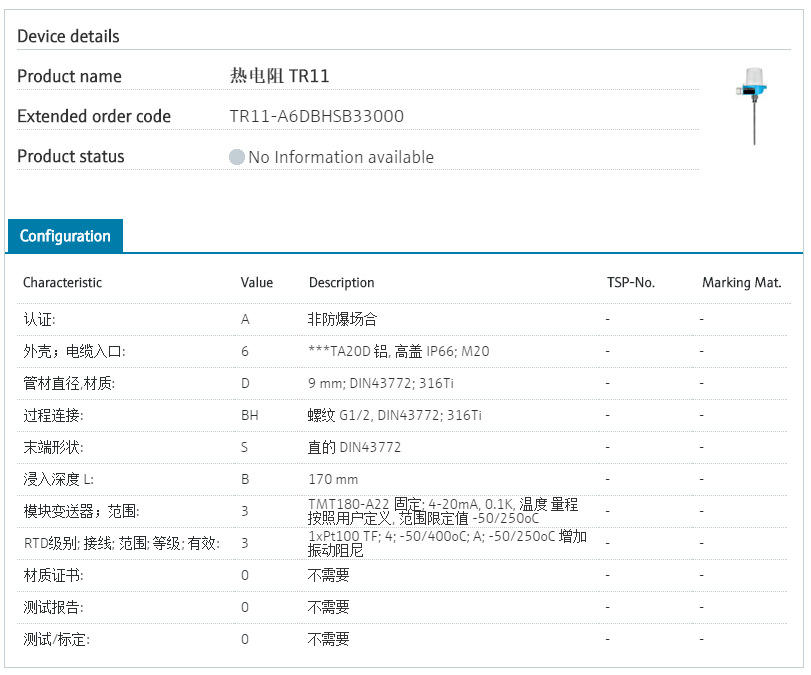Click the Value column header

coord(257,282)
